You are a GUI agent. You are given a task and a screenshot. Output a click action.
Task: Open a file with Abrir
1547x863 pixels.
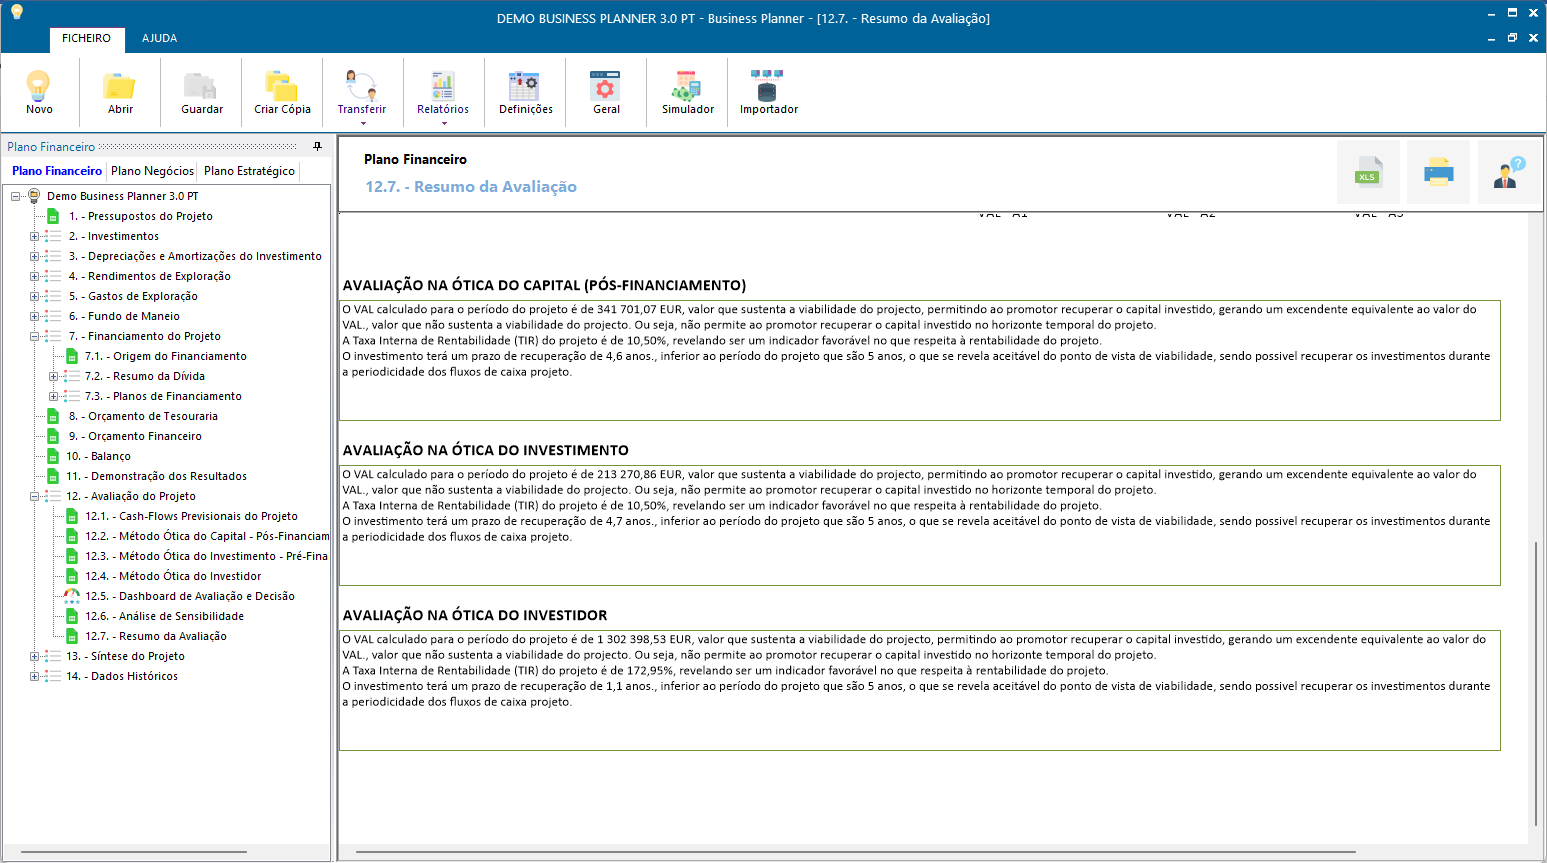click(120, 92)
